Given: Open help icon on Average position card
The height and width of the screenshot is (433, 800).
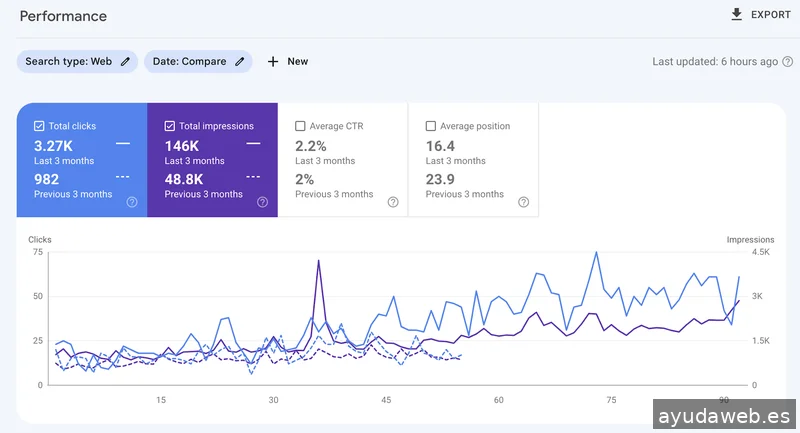Looking at the screenshot, I should point(523,202).
